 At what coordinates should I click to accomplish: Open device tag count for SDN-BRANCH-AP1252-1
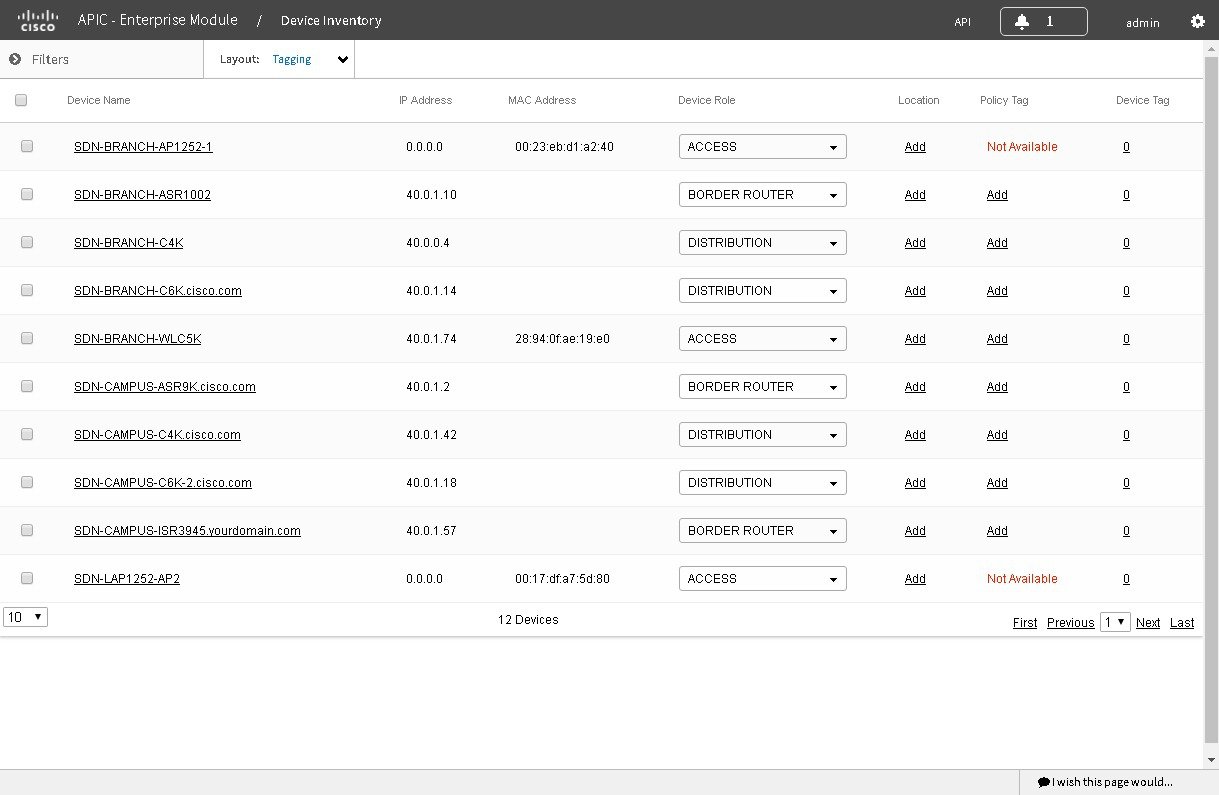click(x=1126, y=147)
